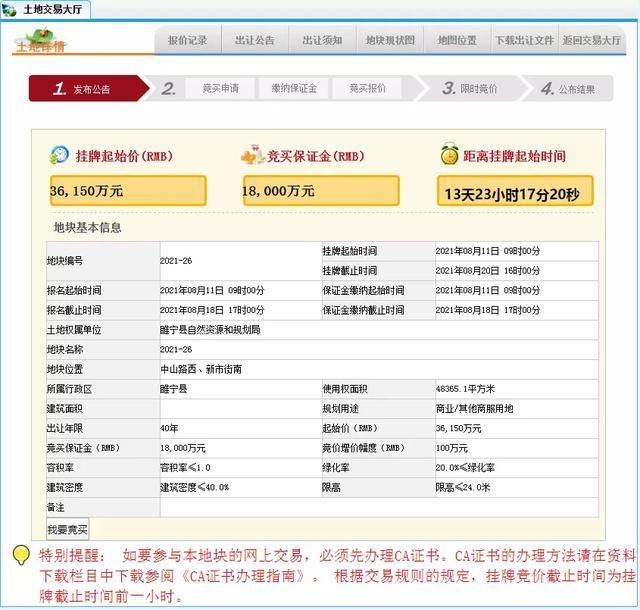Image resolution: width=640 pixels, height=610 pixels.
Task: Click the 距离挂牌起始时间 heading
Action: pyautogui.click(x=514, y=156)
